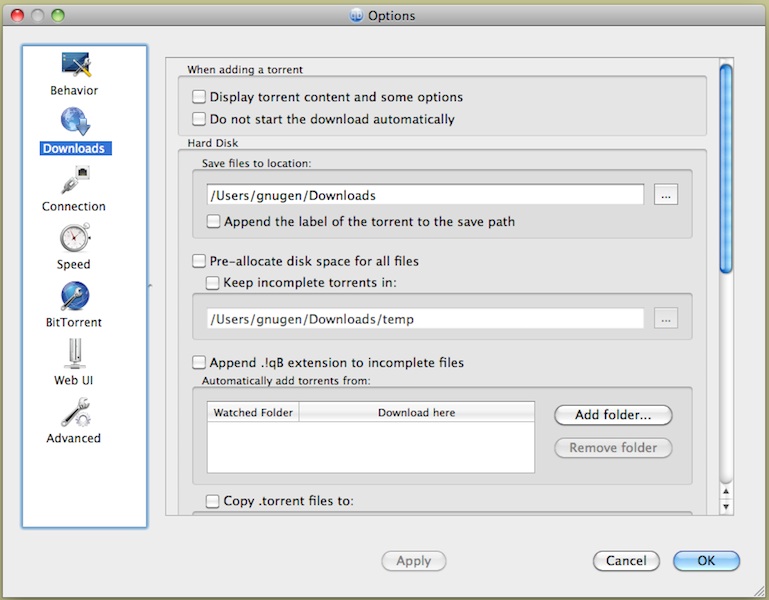The width and height of the screenshot is (769, 600).
Task: Enable Display torrent content and some options
Action: click(200, 97)
